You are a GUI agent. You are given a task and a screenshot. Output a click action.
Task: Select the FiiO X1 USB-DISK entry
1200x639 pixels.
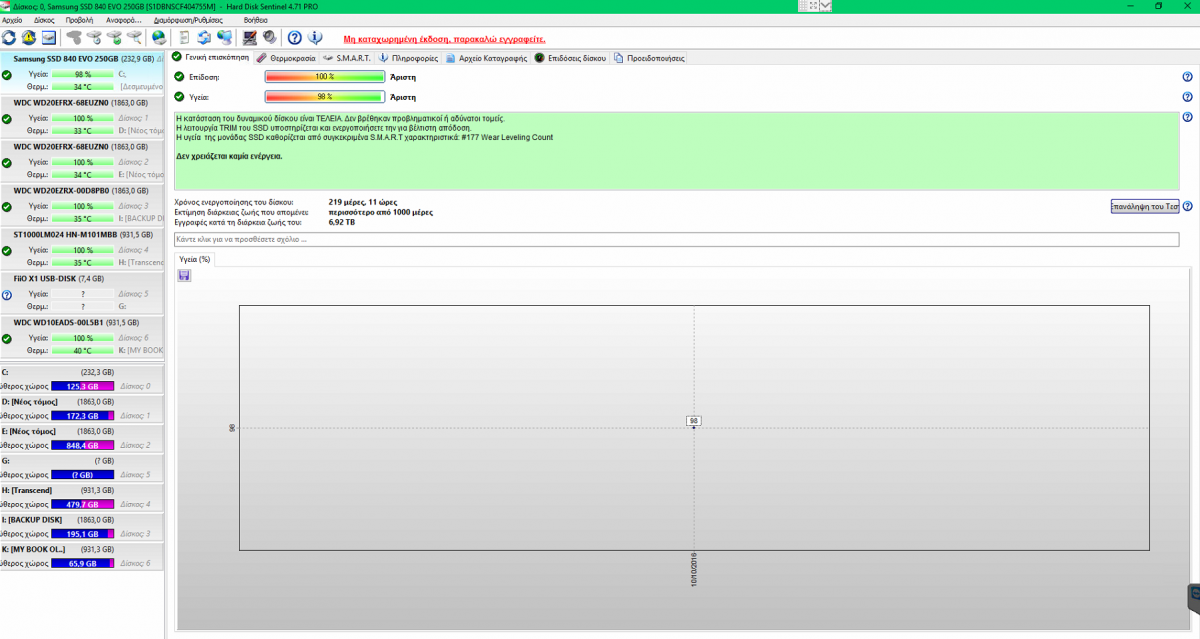coord(52,279)
